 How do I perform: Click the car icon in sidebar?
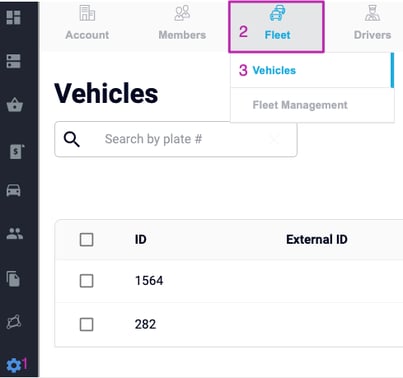click(14, 190)
